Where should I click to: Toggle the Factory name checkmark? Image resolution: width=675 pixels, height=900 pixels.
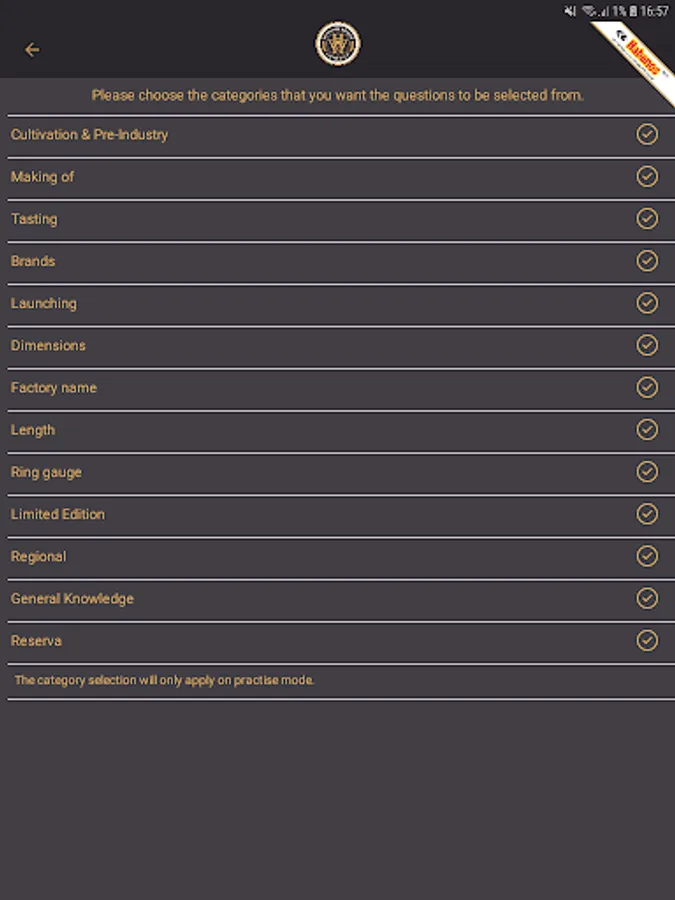click(x=647, y=387)
